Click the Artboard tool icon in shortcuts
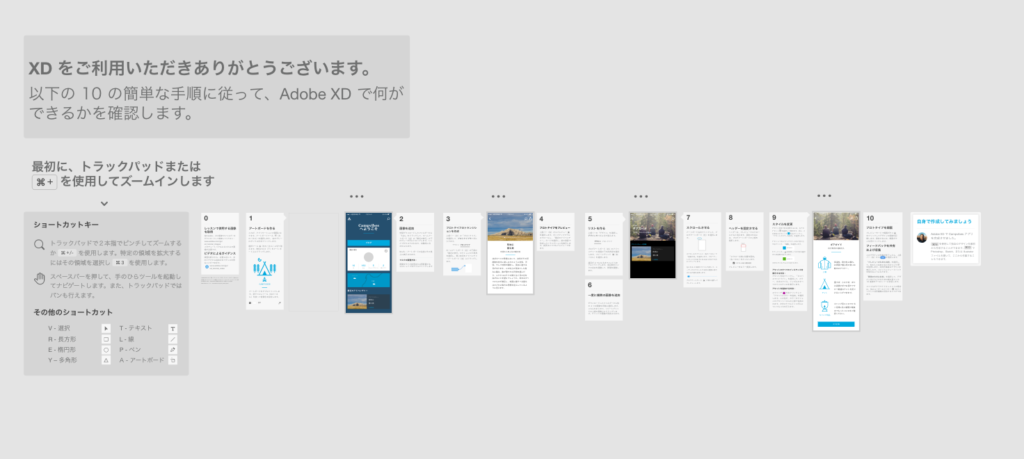Screen dimensions: 1024x459 (173, 360)
